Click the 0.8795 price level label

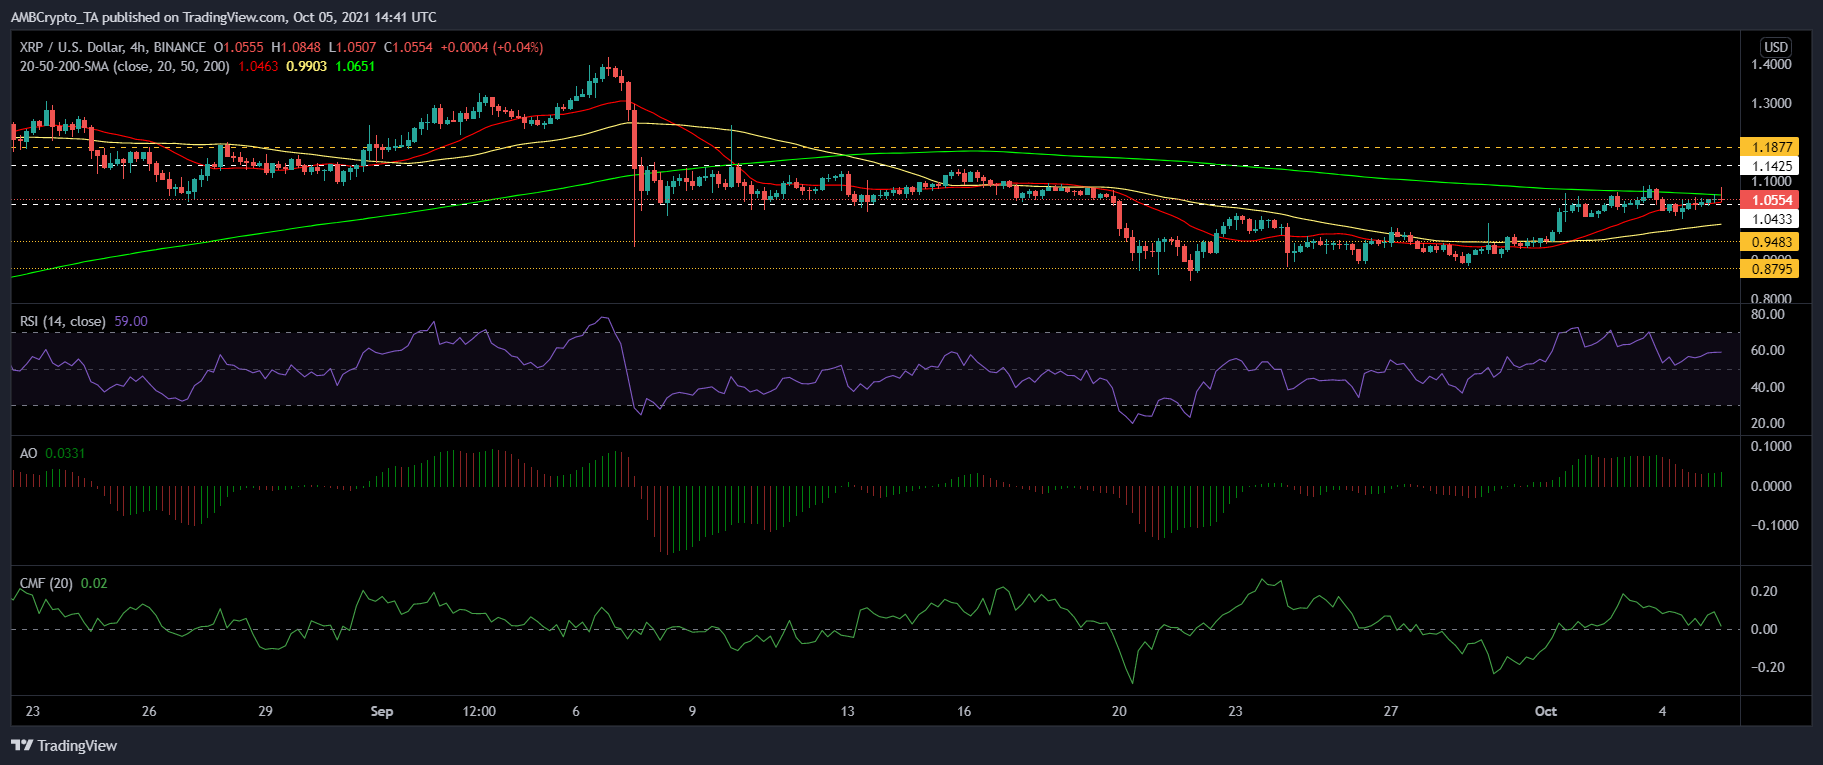click(x=1770, y=269)
